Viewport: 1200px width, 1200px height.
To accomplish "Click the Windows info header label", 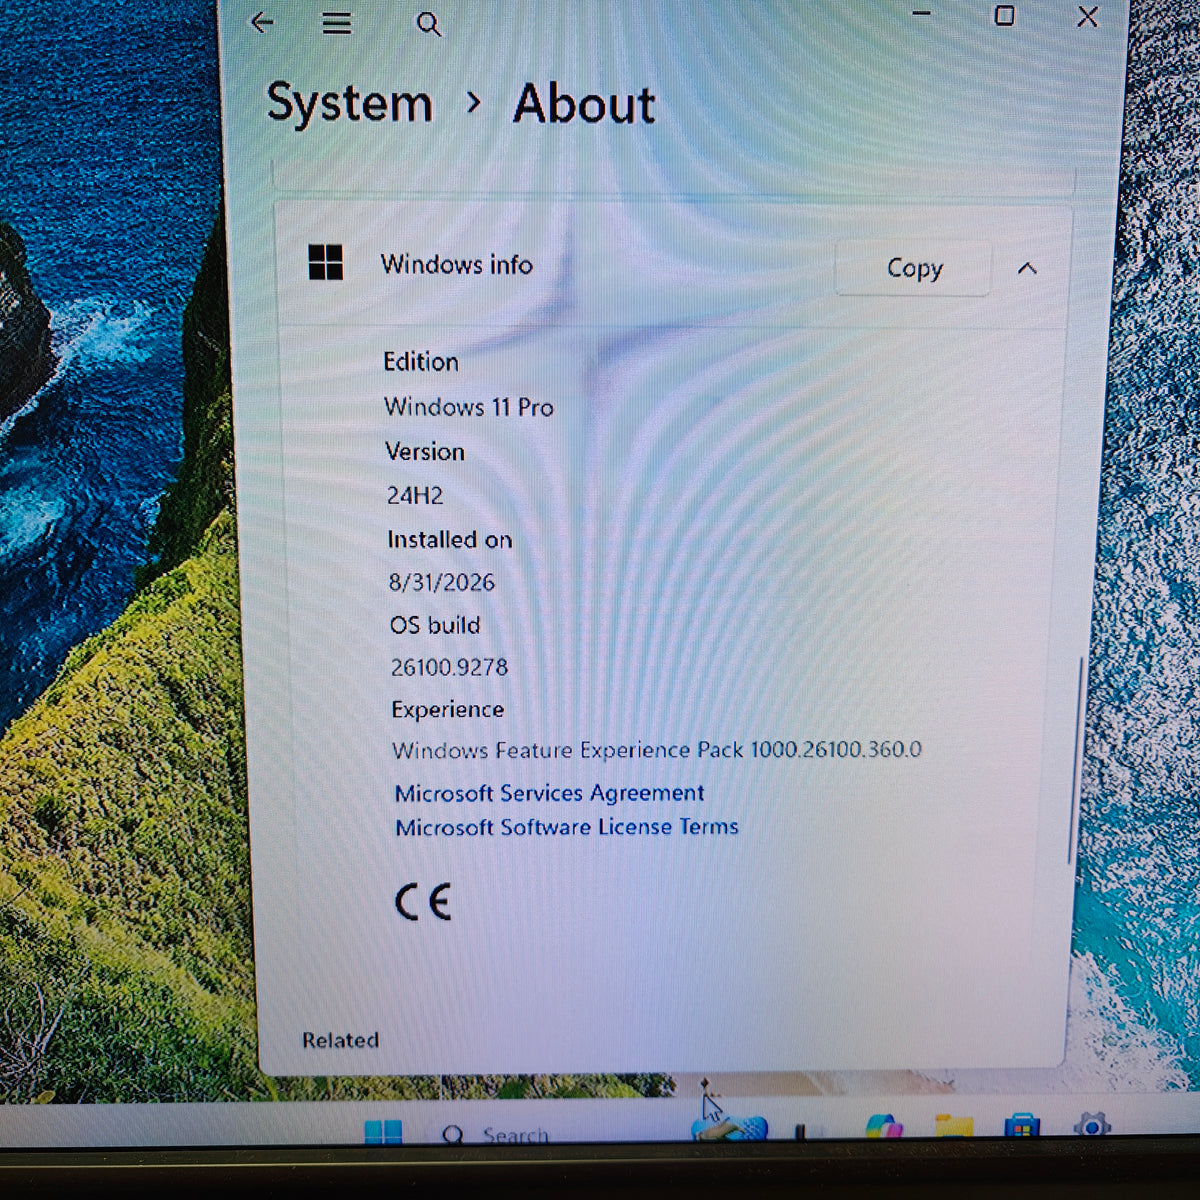I will (456, 265).
